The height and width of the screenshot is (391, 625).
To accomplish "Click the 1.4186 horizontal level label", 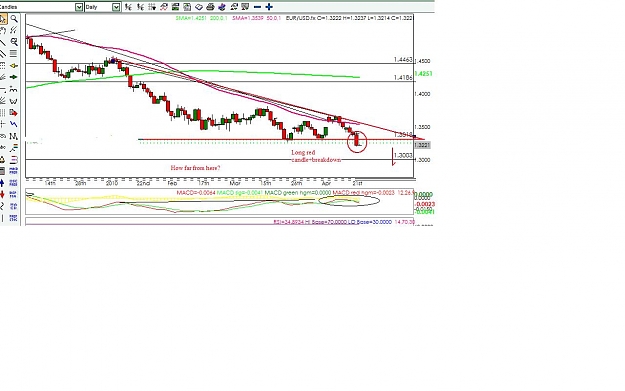I will (x=403, y=77).
